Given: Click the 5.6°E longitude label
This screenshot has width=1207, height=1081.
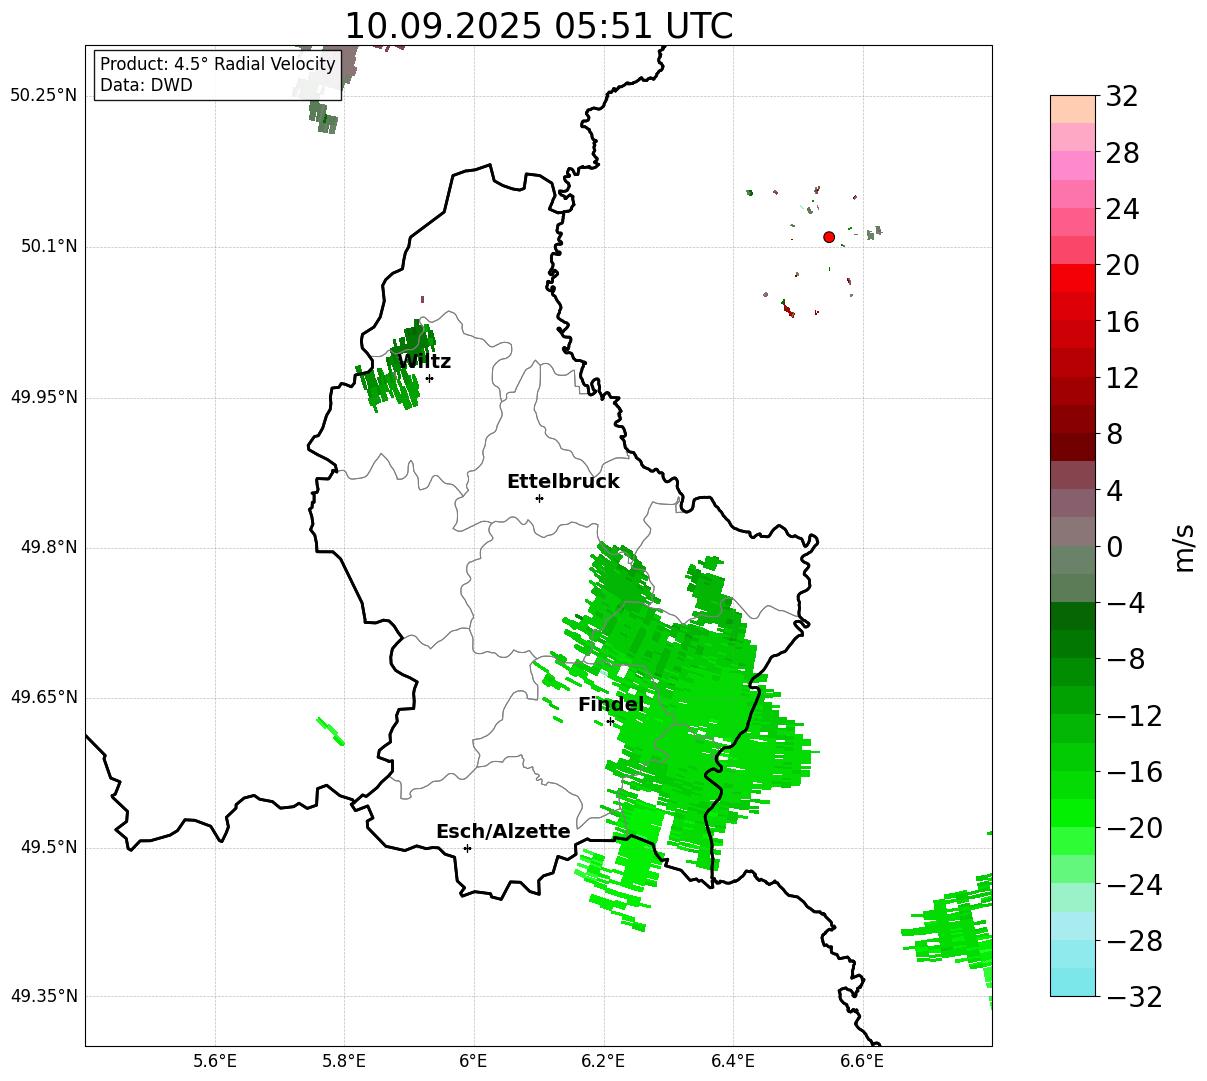Looking at the screenshot, I should tap(215, 1062).
